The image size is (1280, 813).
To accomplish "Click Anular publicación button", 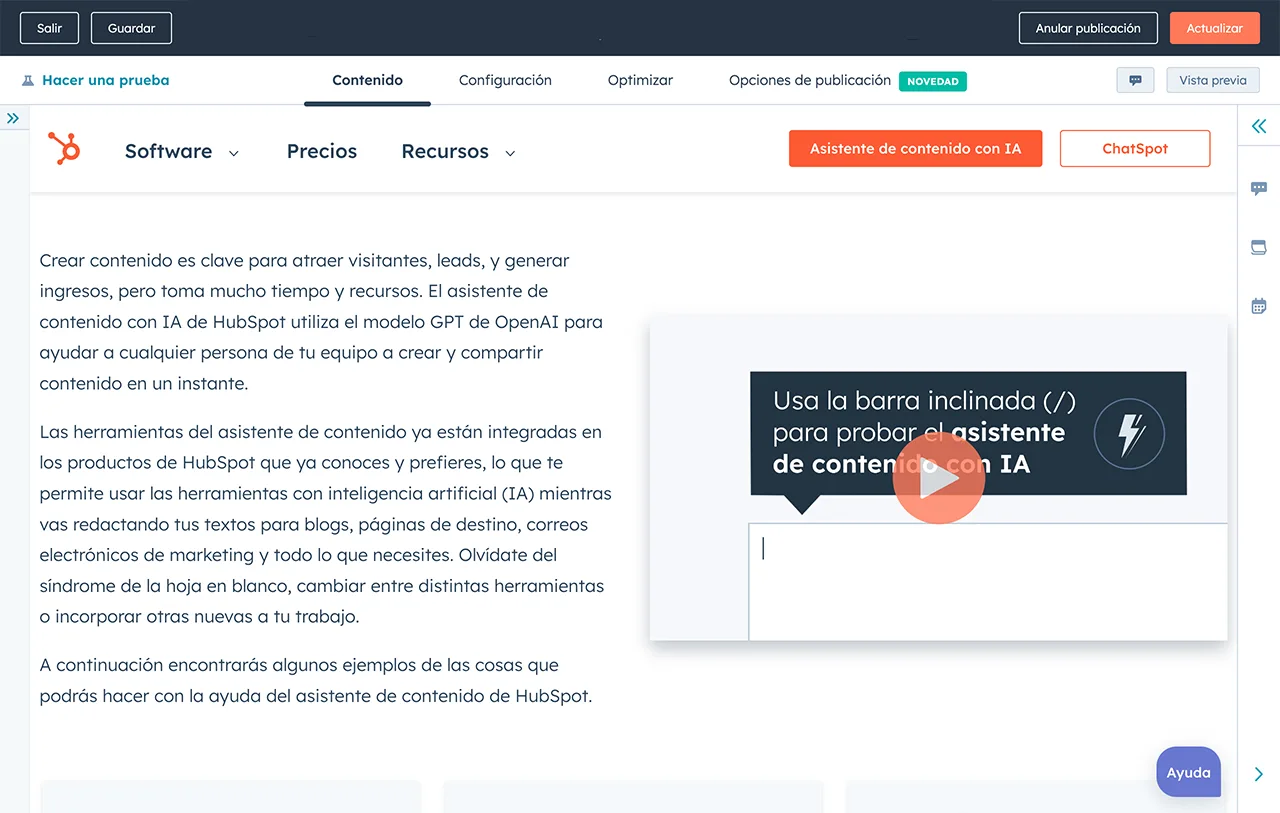I will tap(1088, 28).
